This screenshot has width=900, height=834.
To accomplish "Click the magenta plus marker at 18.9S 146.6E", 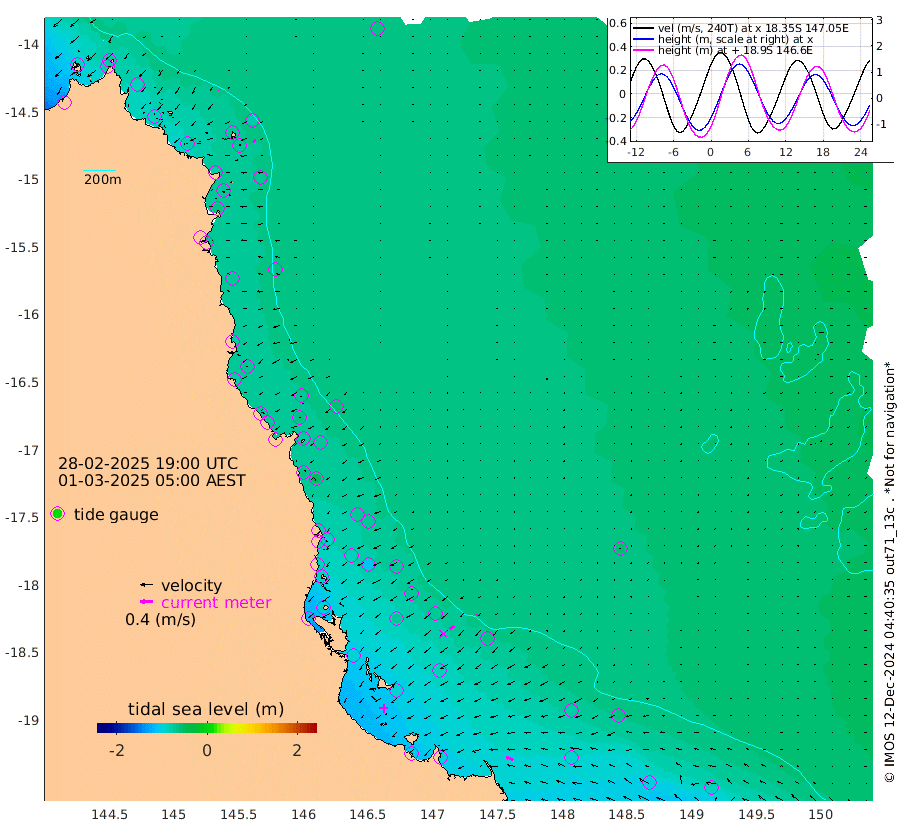I will coord(383,708).
